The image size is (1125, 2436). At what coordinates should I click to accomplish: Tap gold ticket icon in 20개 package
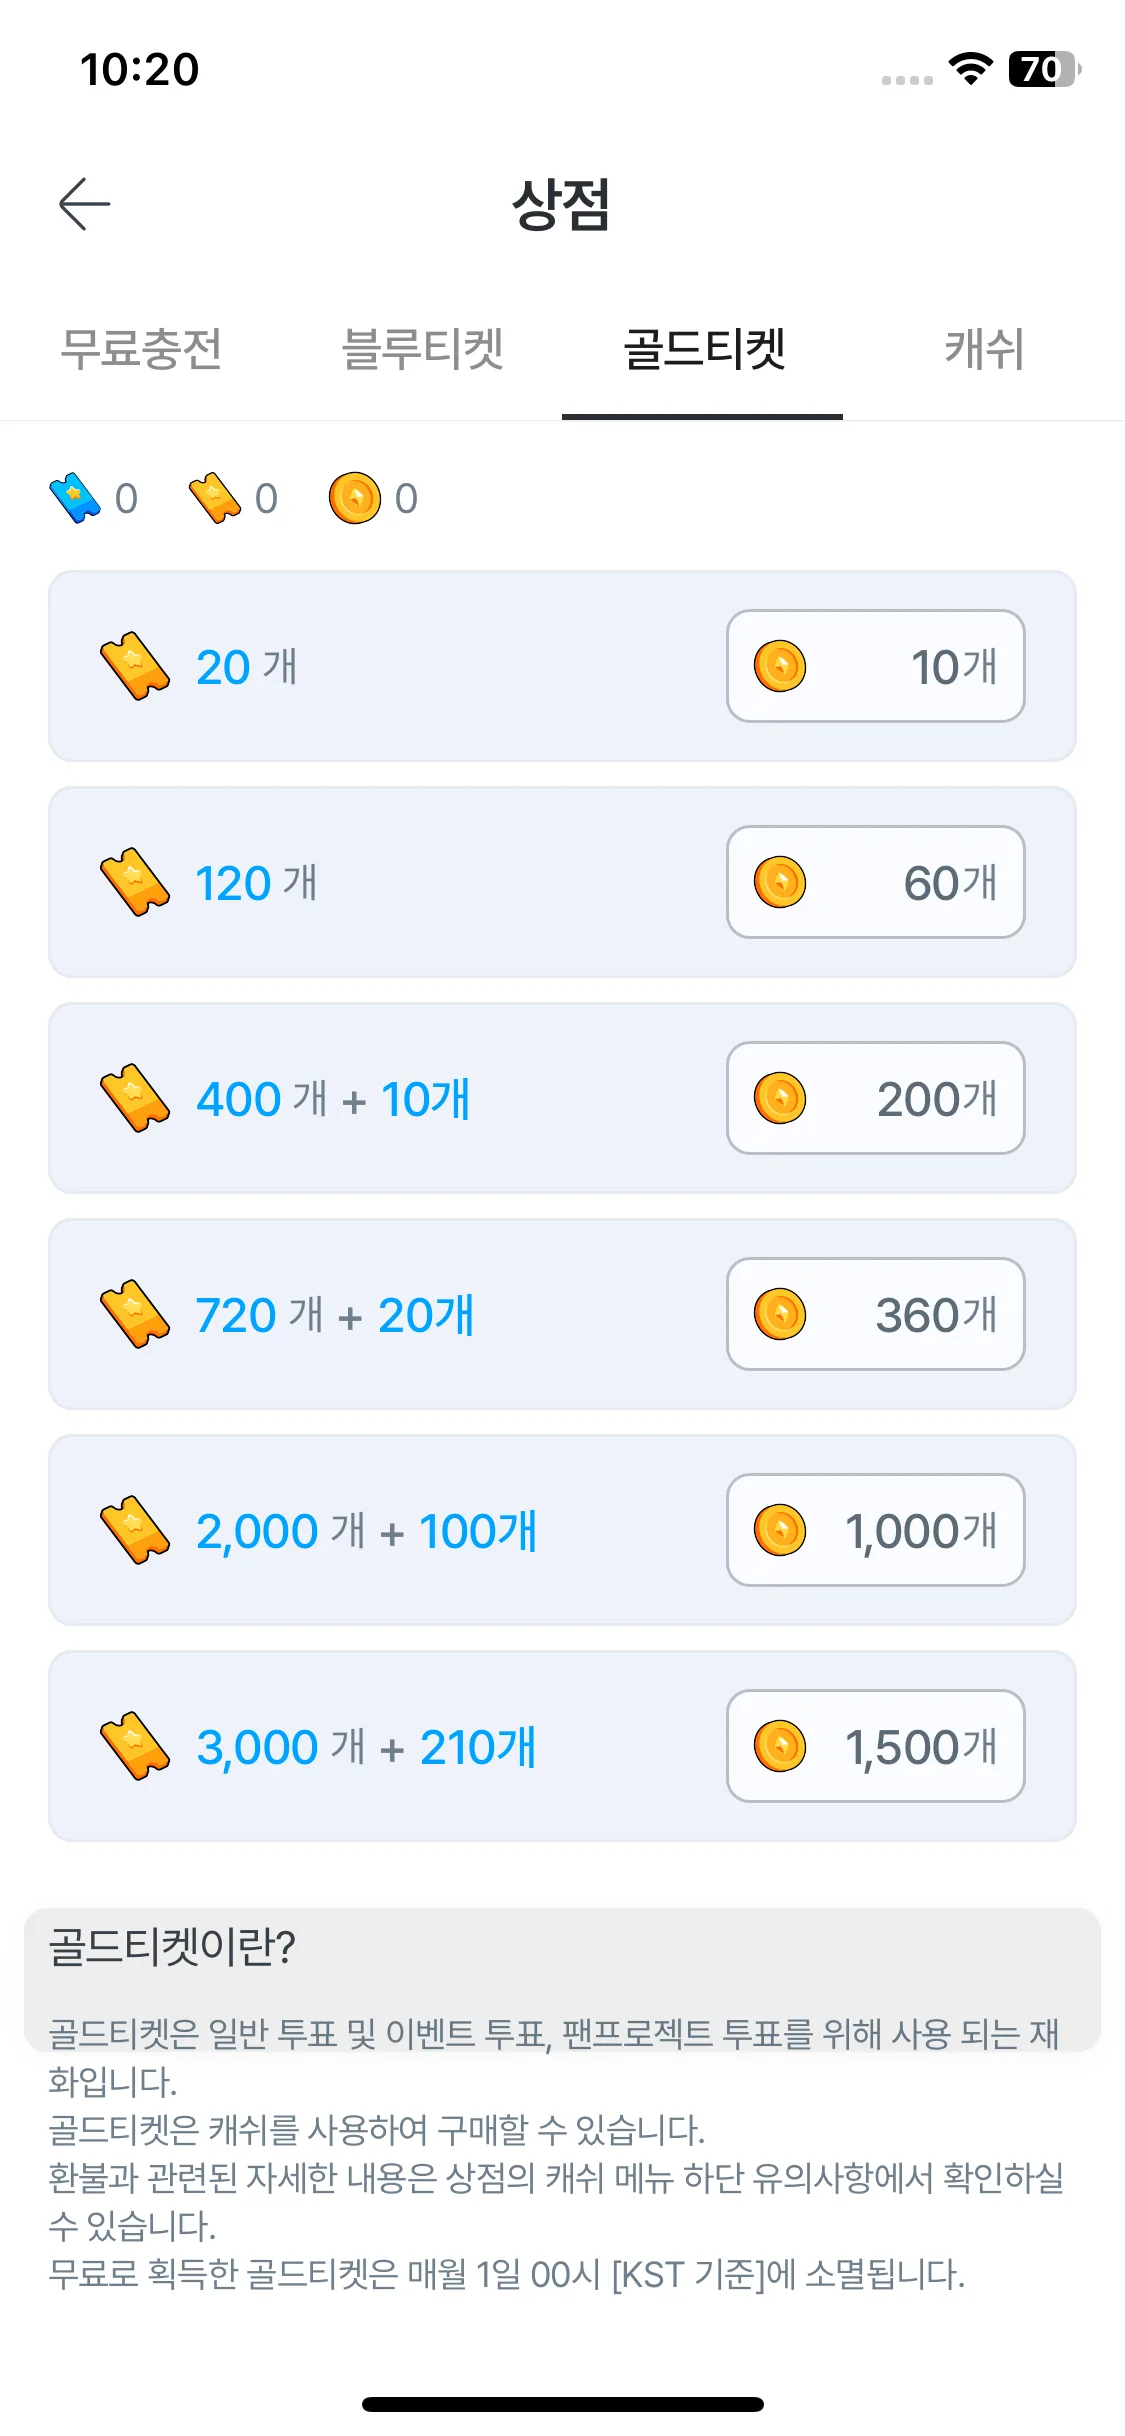click(x=135, y=666)
